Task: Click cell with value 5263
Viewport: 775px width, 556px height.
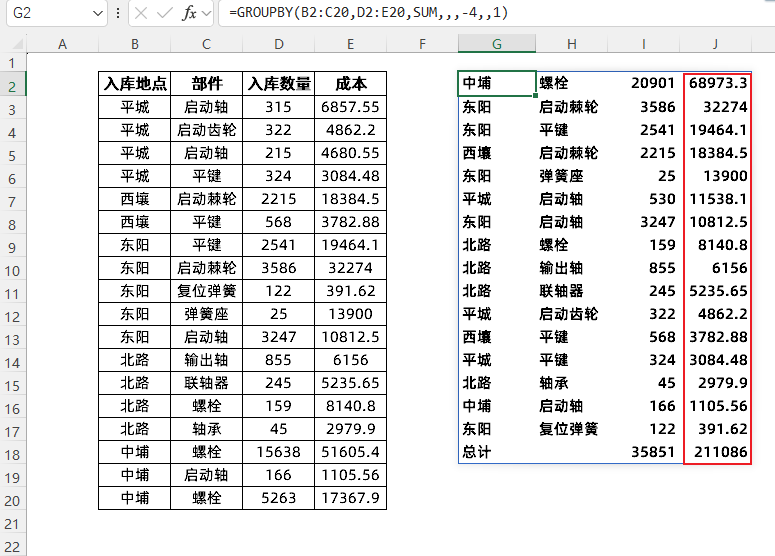Action: [279, 498]
